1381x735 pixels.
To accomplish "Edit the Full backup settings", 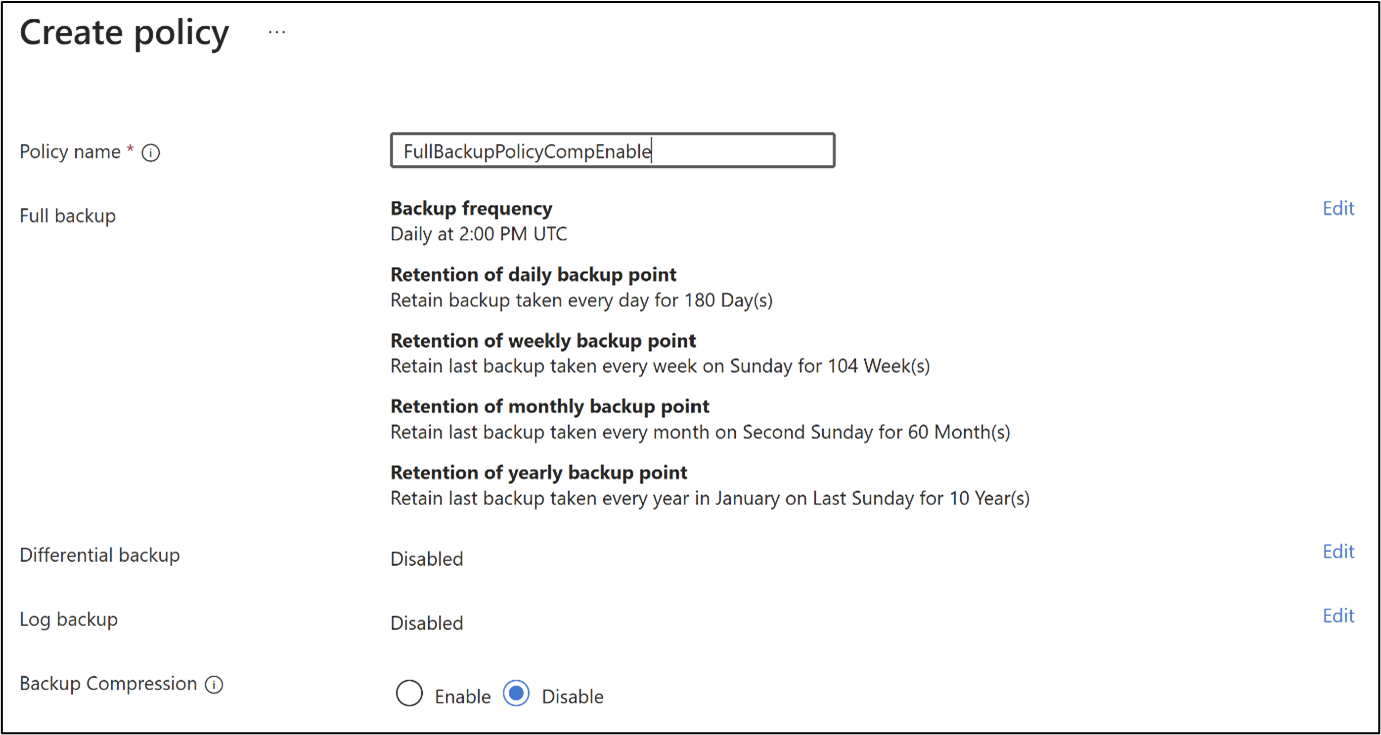I will (1338, 208).
